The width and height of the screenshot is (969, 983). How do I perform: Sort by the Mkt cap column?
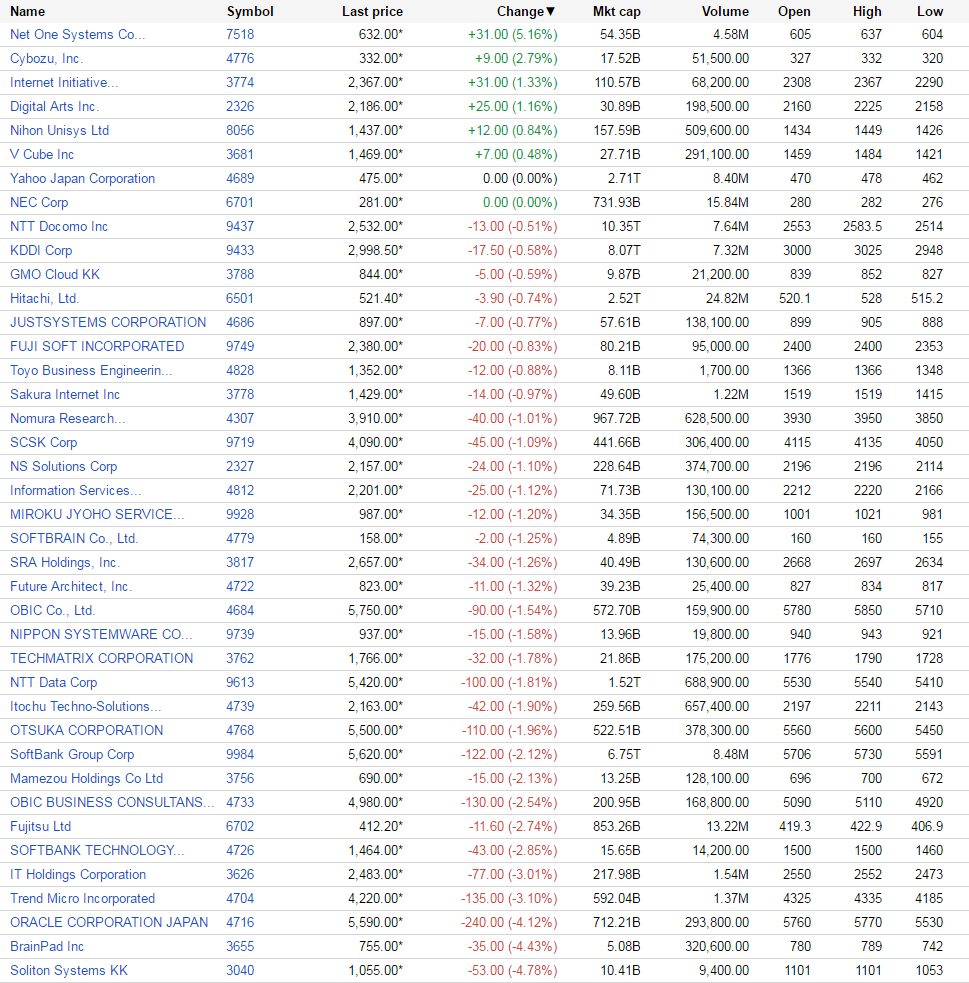(616, 11)
